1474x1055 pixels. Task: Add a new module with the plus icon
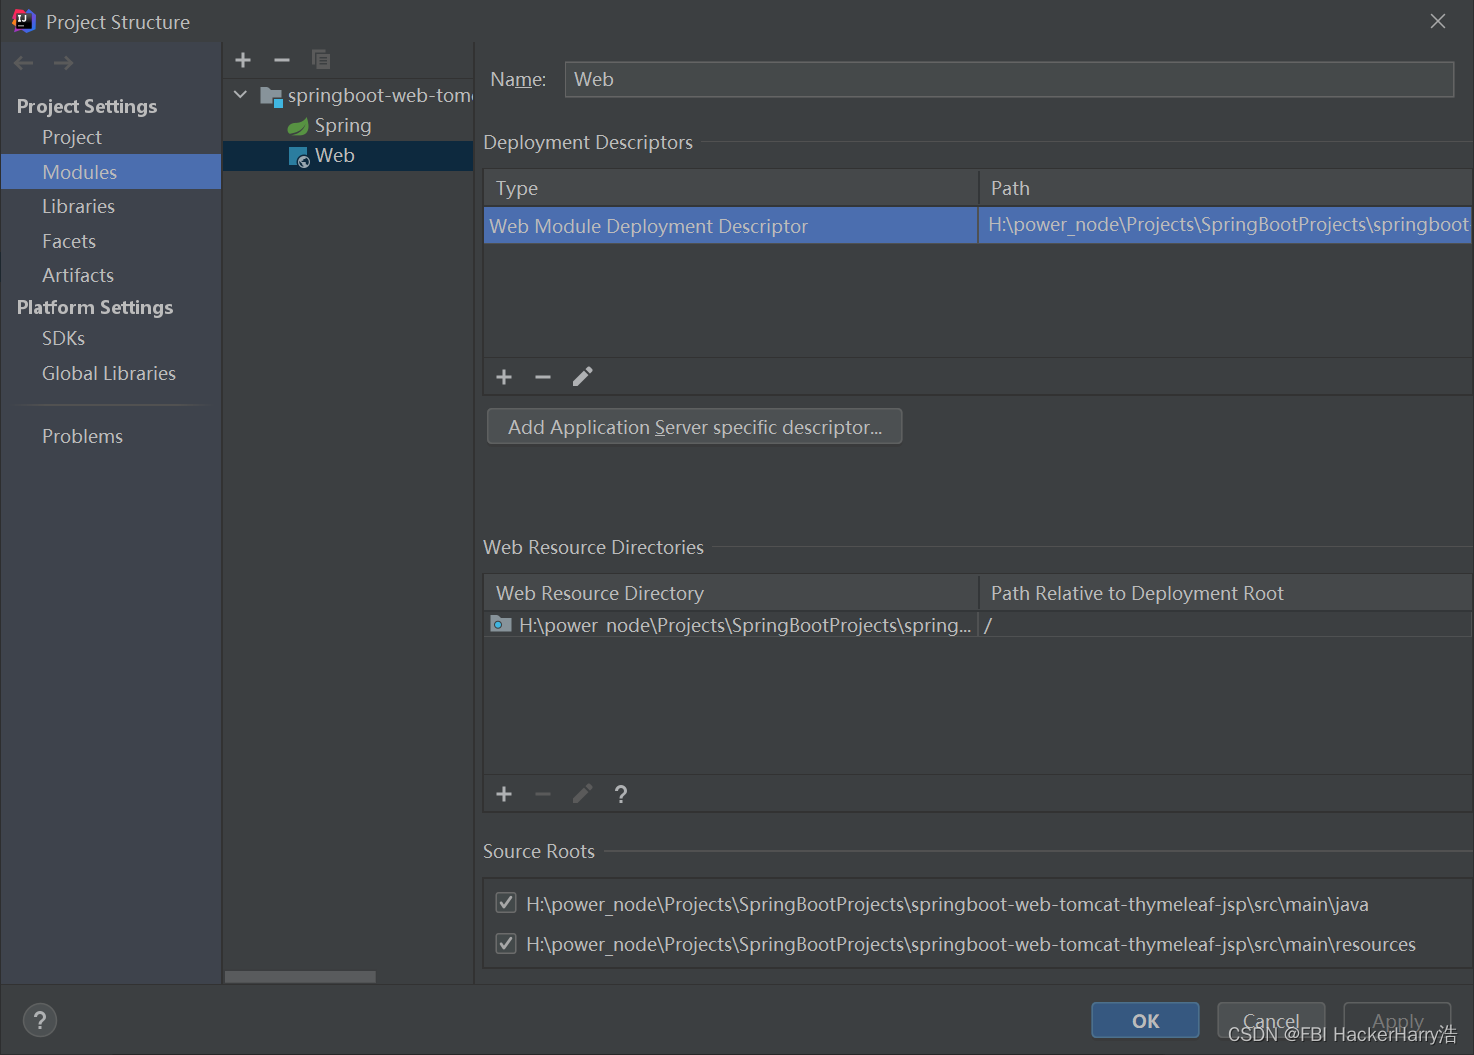tap(243, 60)
